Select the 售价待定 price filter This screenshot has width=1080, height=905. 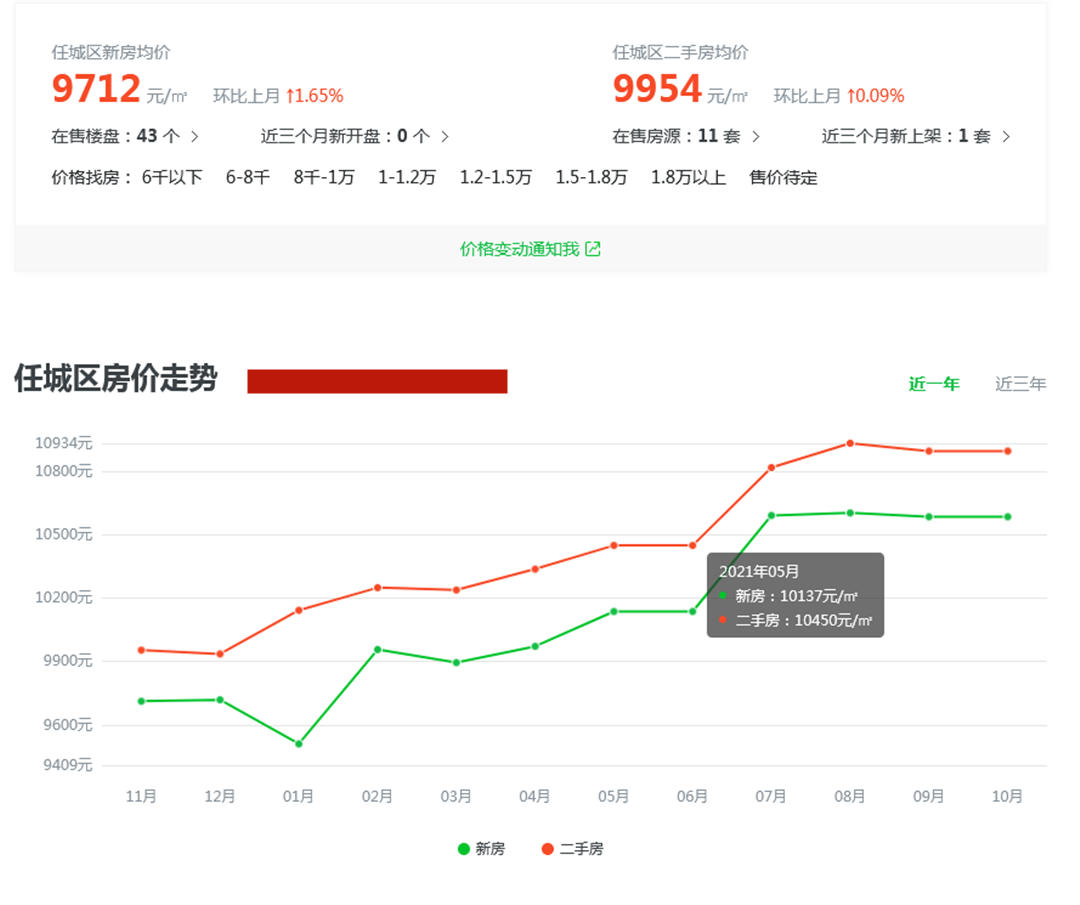783,178
